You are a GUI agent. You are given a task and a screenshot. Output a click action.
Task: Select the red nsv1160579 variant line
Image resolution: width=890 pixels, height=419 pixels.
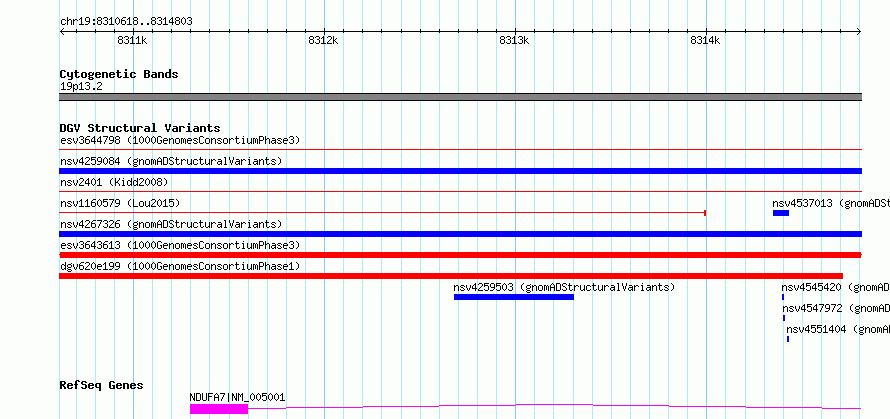[x=383, y=213]
